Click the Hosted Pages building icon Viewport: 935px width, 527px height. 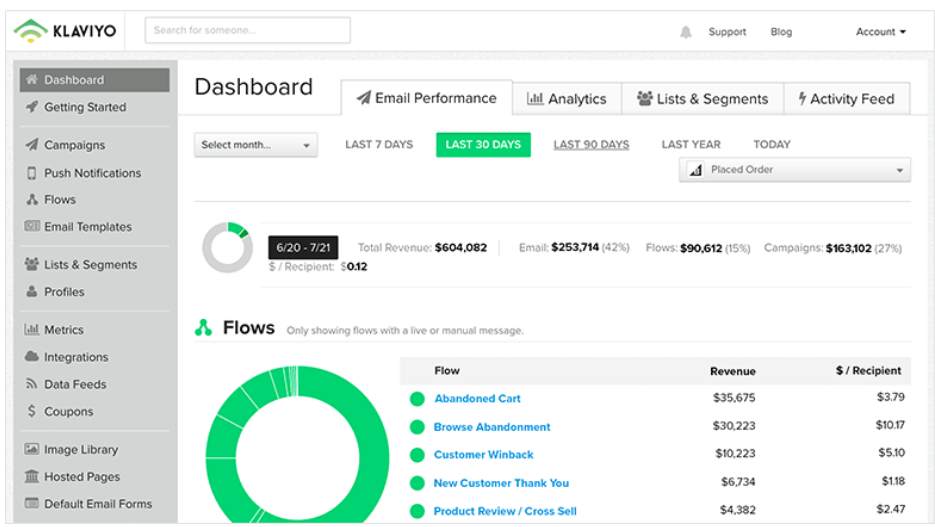pos(32,476)
